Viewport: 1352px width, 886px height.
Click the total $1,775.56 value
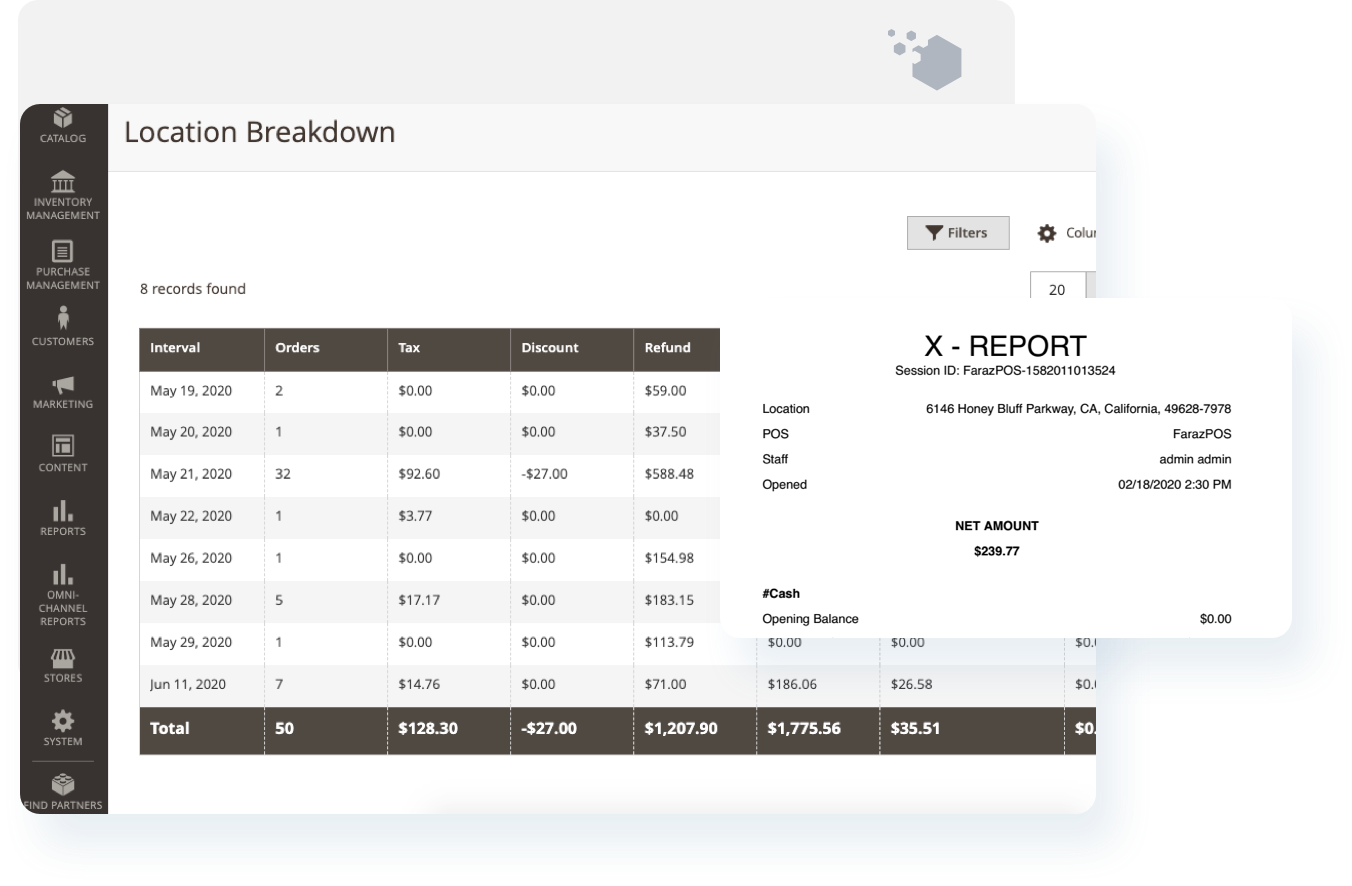[804, 729]
